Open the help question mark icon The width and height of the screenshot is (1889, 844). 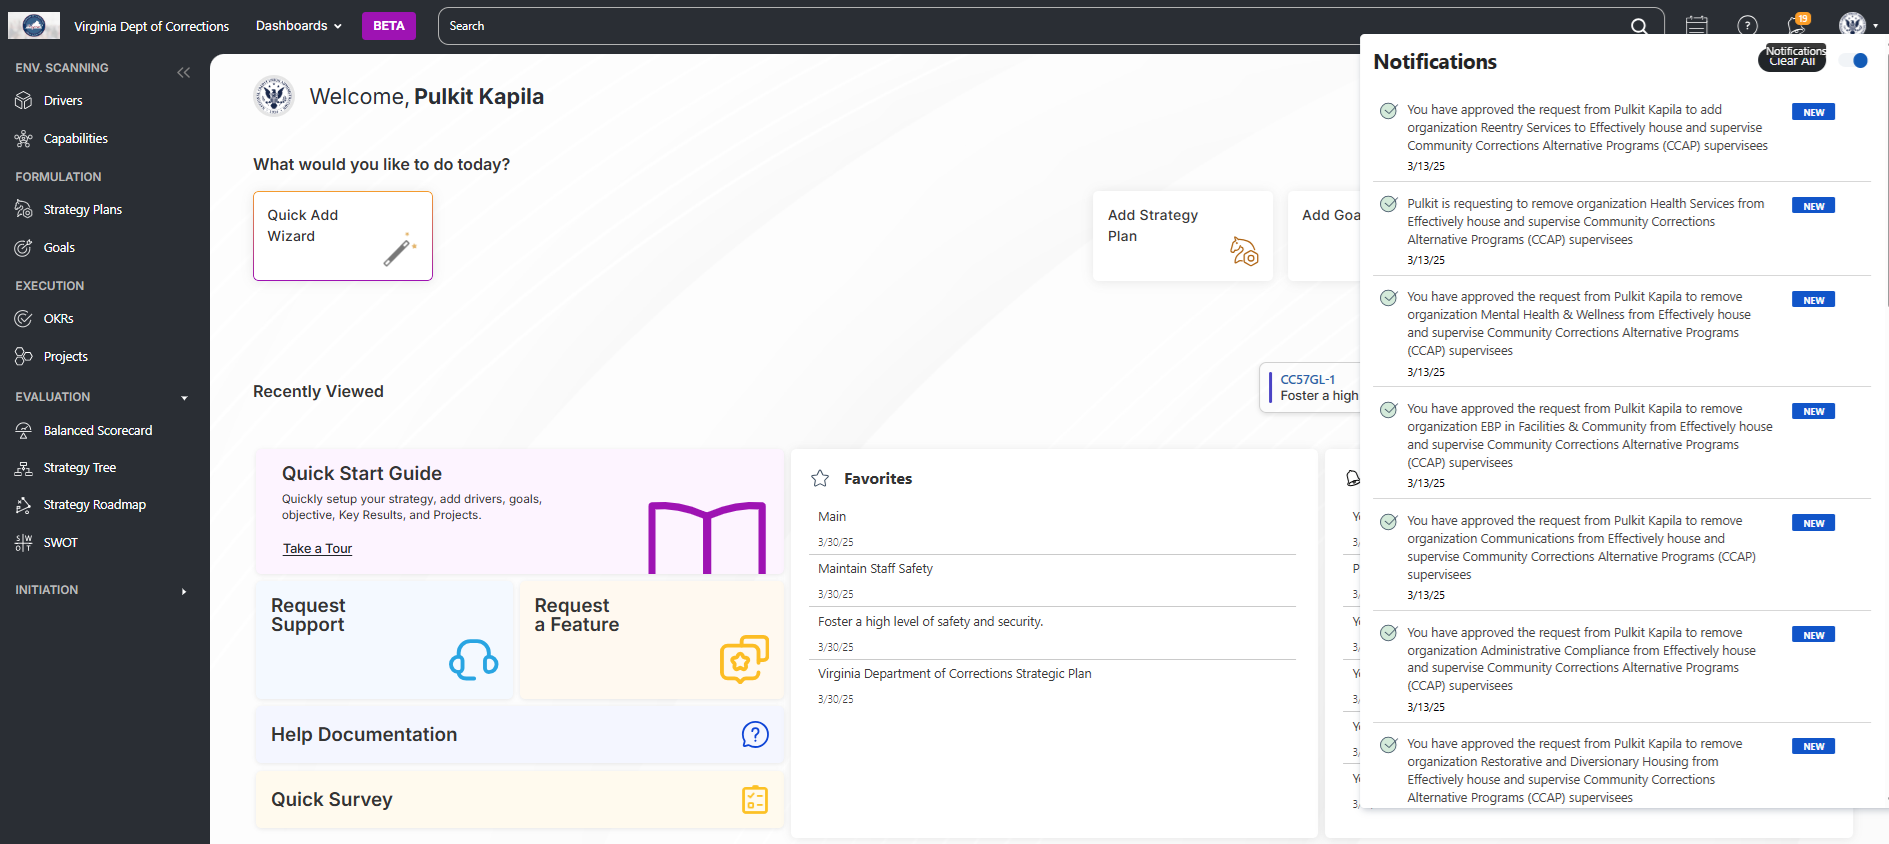1748,26
